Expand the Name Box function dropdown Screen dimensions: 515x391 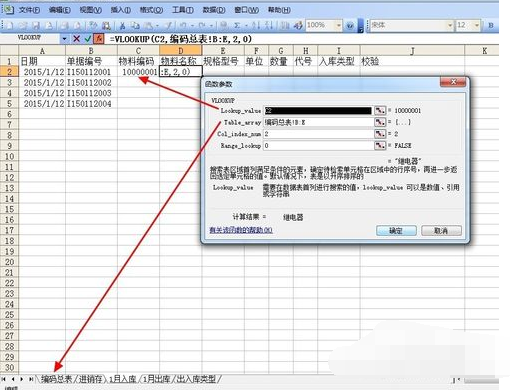click(x=64, y=39)
